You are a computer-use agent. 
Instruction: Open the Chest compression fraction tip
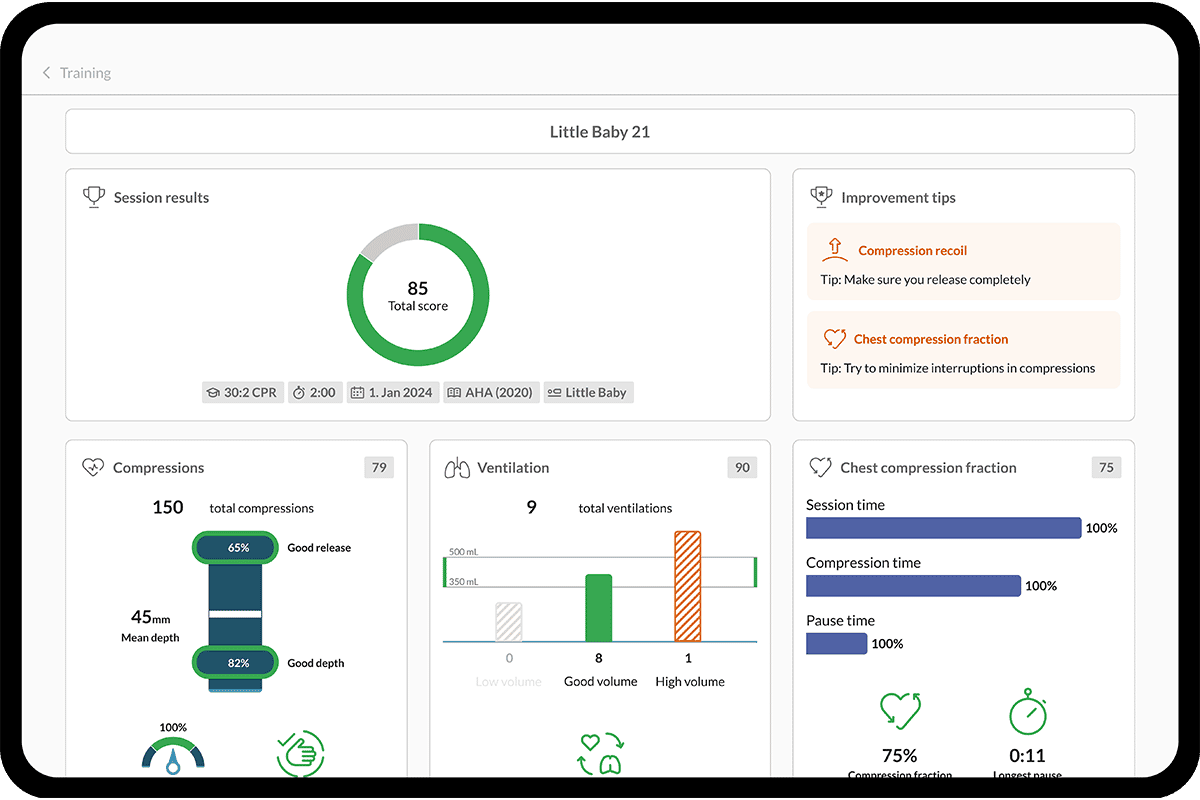pyautogui.click(x=963, y=350)
